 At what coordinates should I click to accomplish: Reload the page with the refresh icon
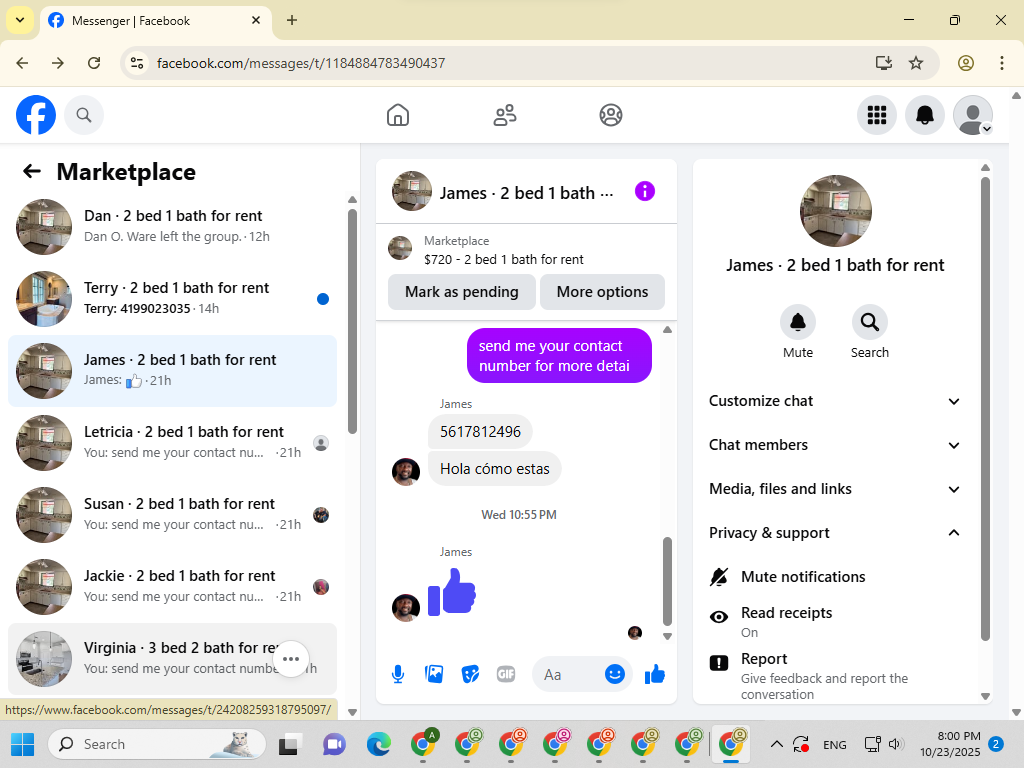[x=94, y=63]
